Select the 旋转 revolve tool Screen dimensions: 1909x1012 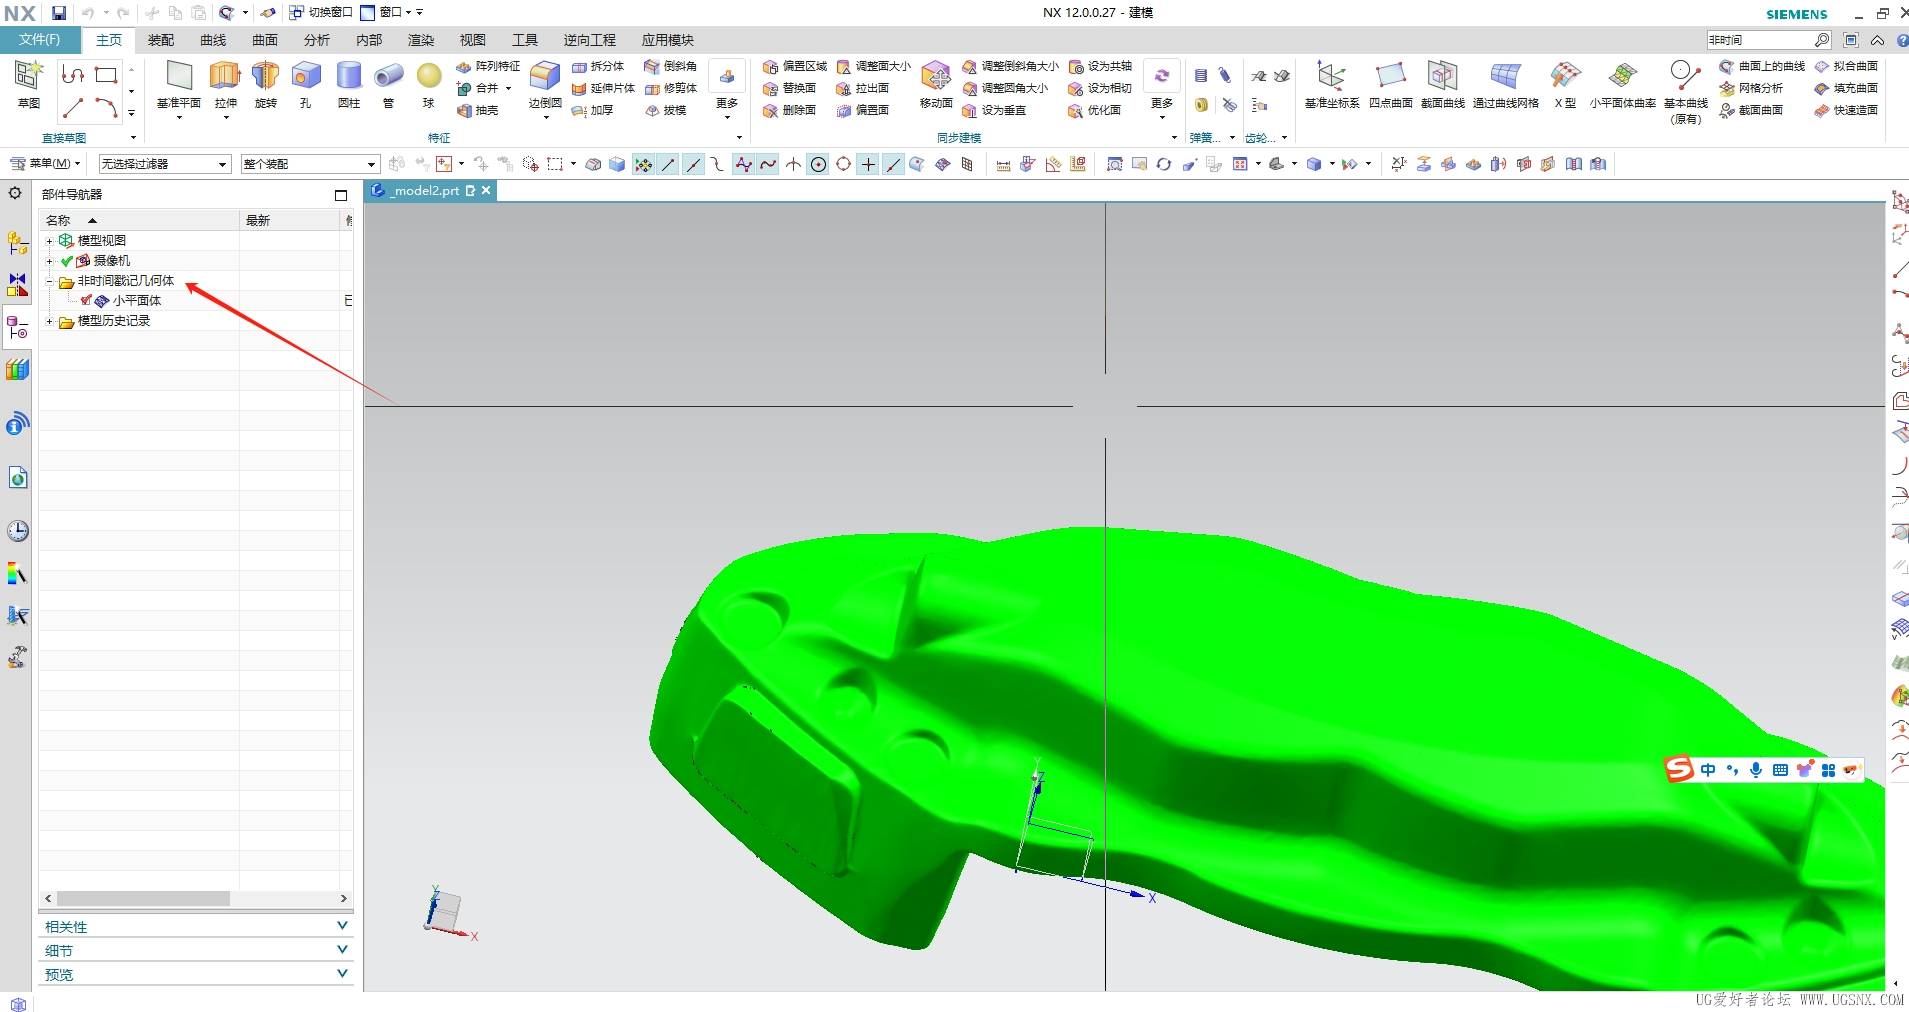pyautogui.click(x=266, y=86)
